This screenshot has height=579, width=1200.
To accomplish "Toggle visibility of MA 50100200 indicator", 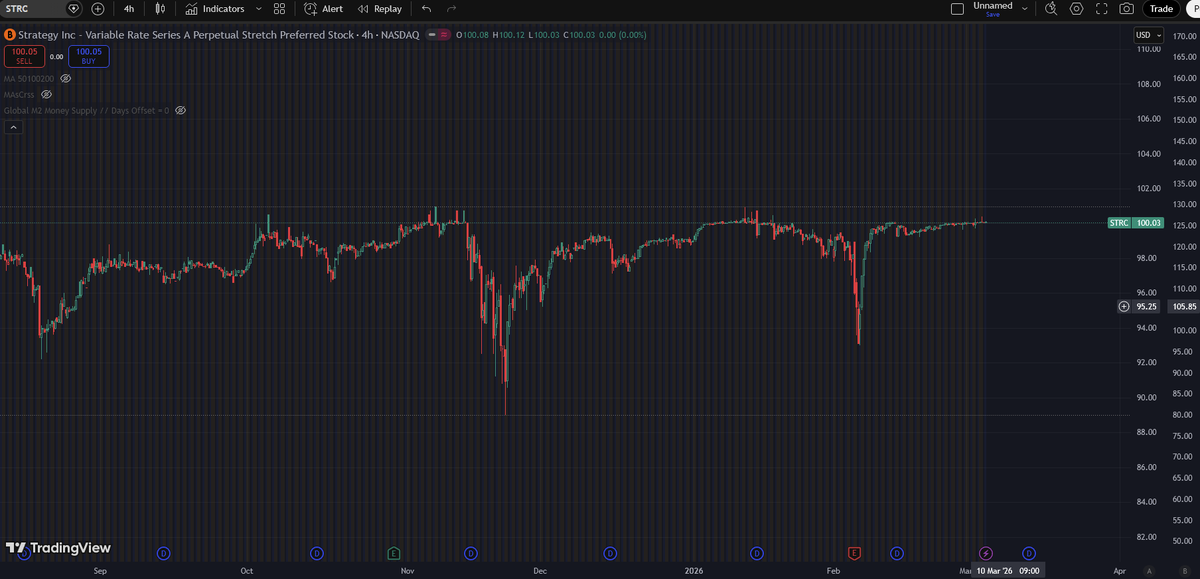I will (x=65, y=78).
